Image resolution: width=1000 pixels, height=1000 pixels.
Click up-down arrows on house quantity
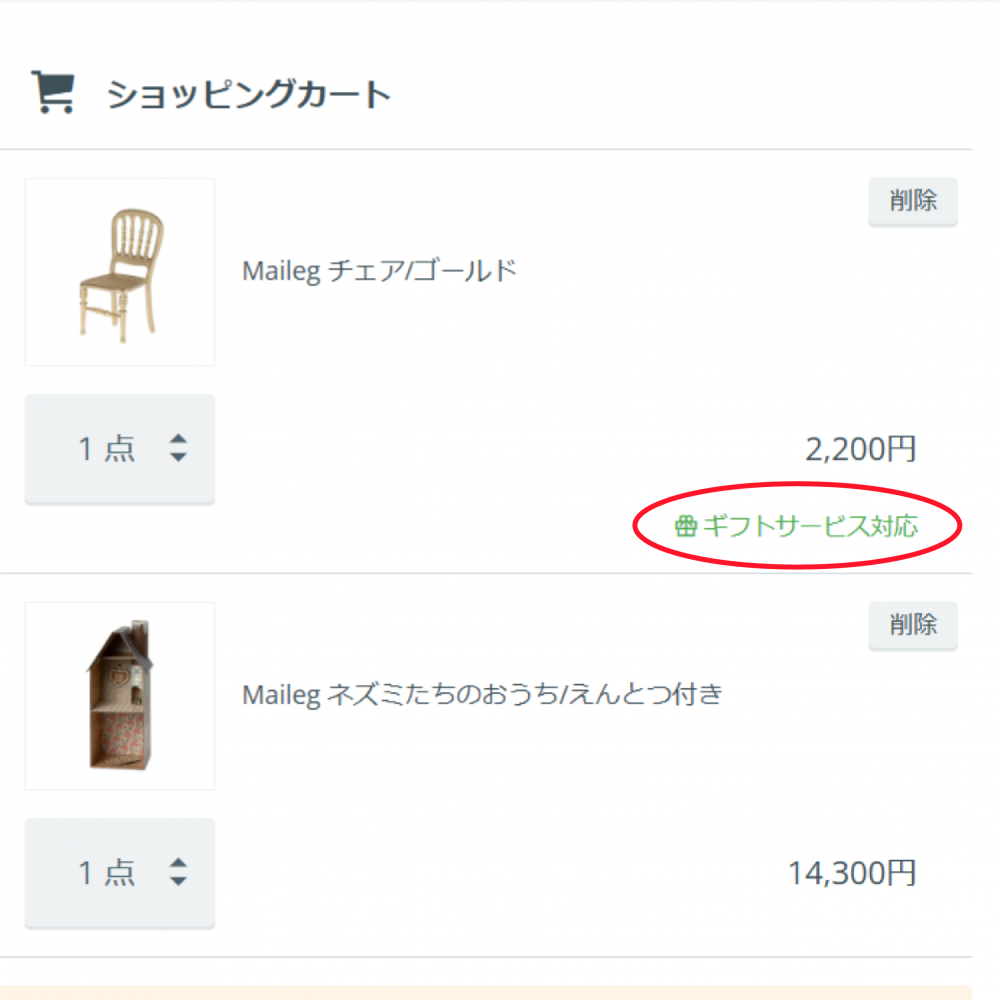pyautogui.click(x=178, y=872)
